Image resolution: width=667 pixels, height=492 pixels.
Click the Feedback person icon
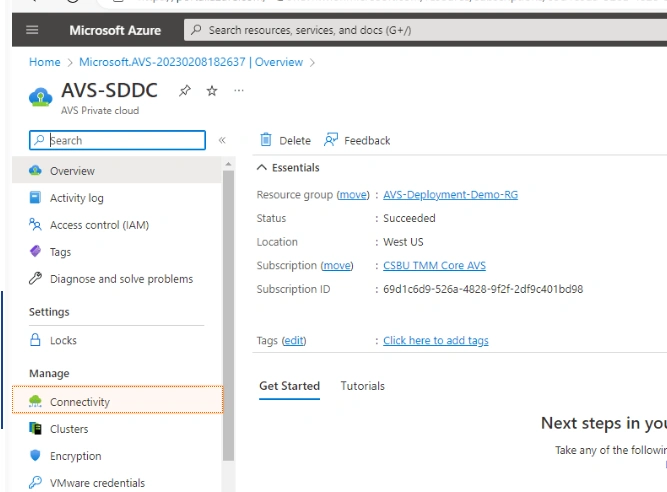(331, 139)
